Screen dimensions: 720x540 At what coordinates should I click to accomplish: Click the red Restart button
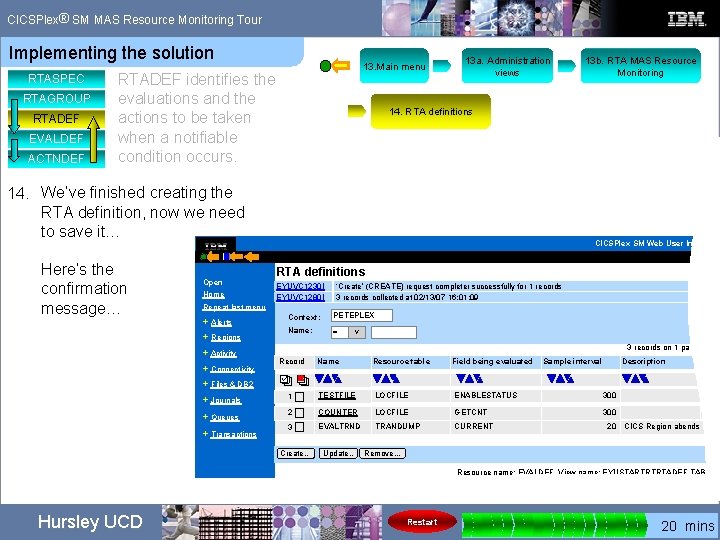pos(422,522)
